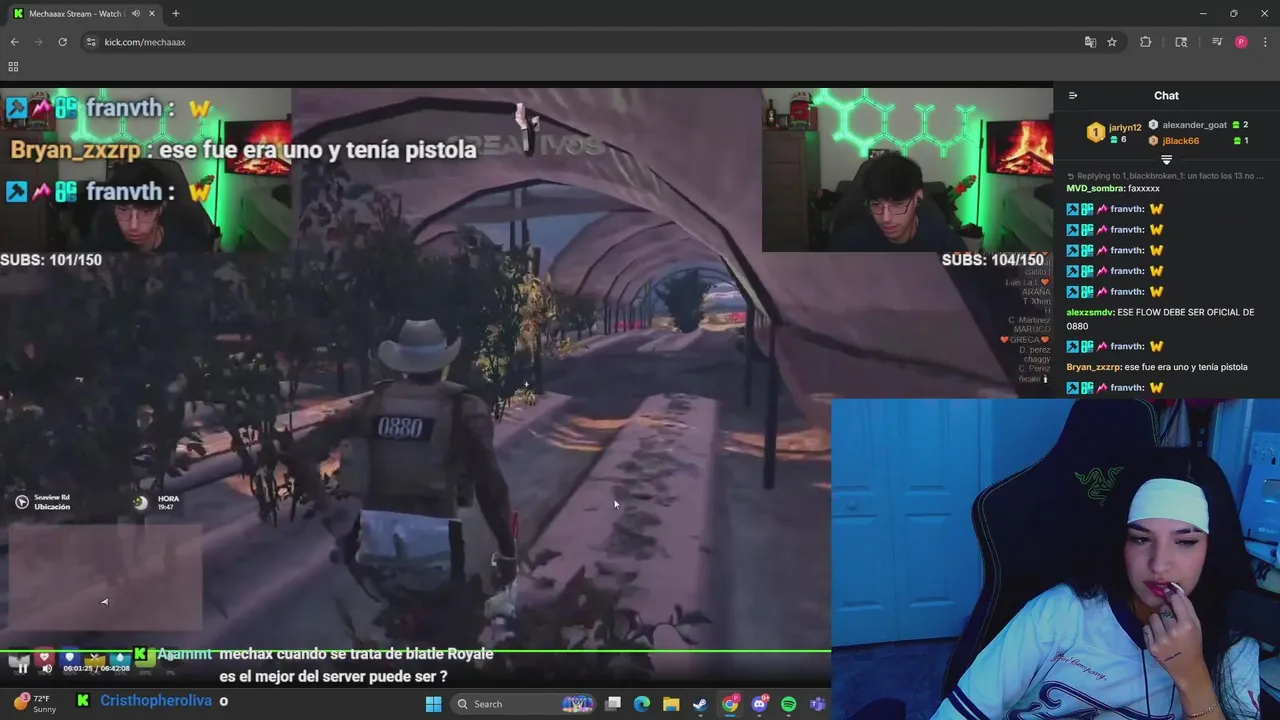Open Task View on the taskbar
Screen dimensions: 1280x720
(x=613, y=704)
